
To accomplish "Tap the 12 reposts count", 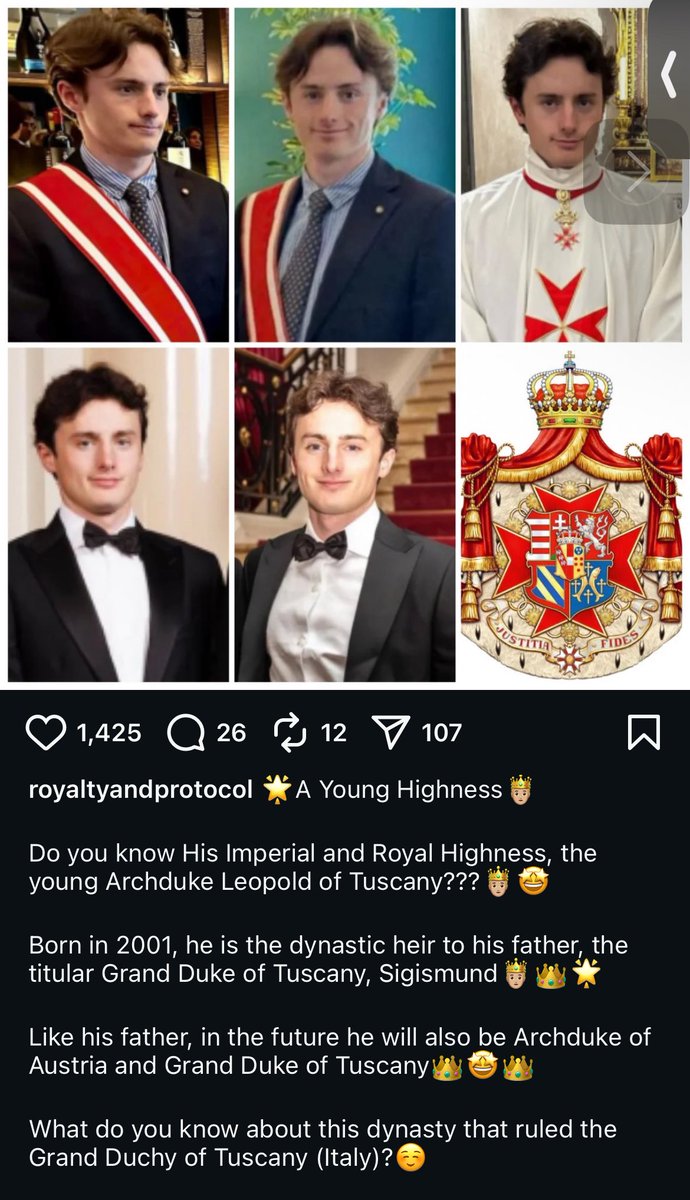I will pyautogui.click(x=334, y=733).
